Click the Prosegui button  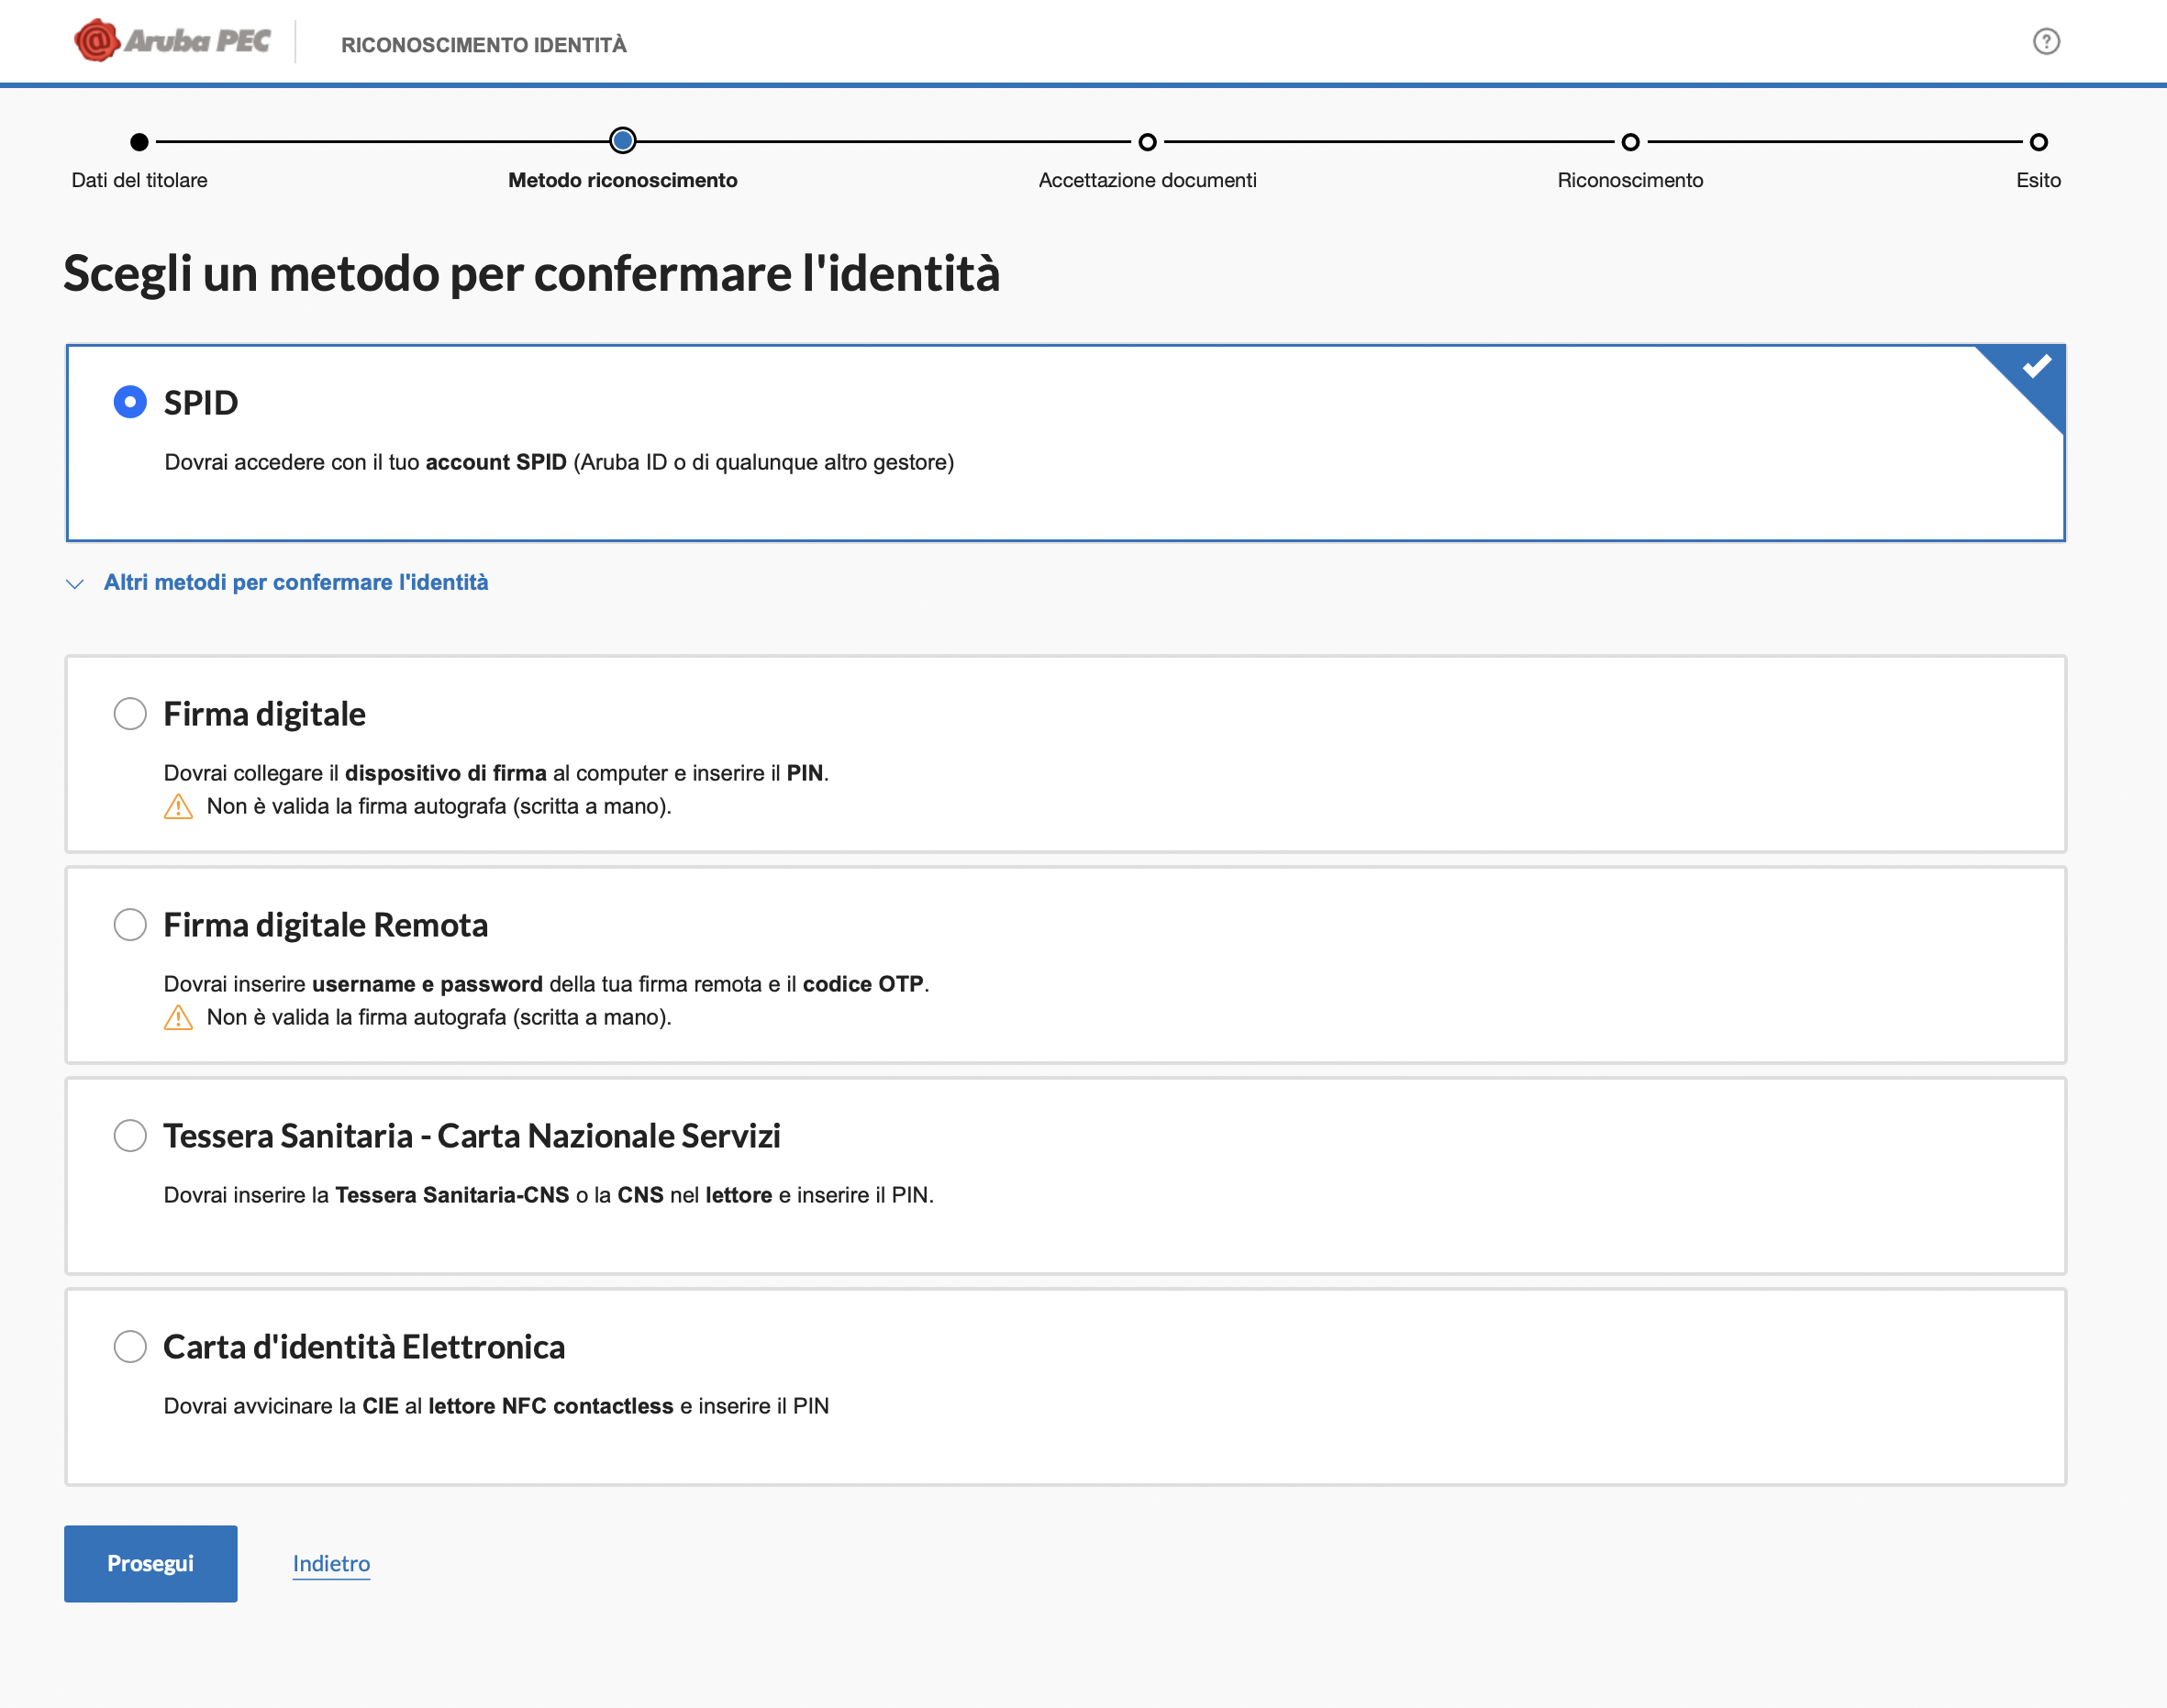151,1564
